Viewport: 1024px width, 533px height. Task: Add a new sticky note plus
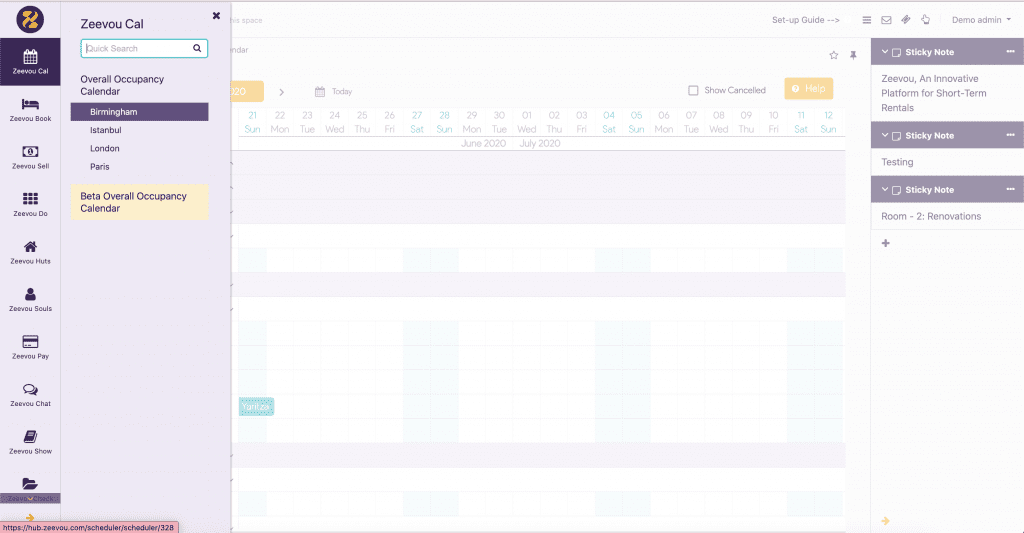(886, 243)
